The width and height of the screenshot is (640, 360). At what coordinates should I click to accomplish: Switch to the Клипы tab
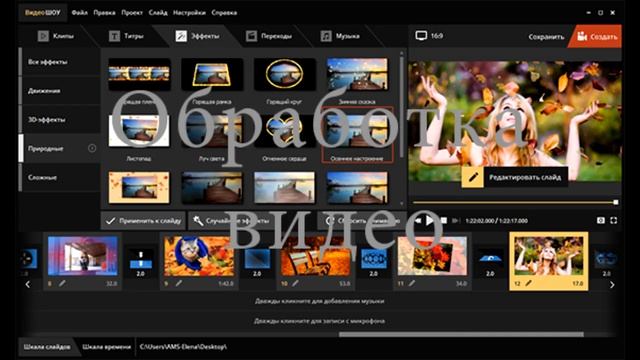point(56,36)
